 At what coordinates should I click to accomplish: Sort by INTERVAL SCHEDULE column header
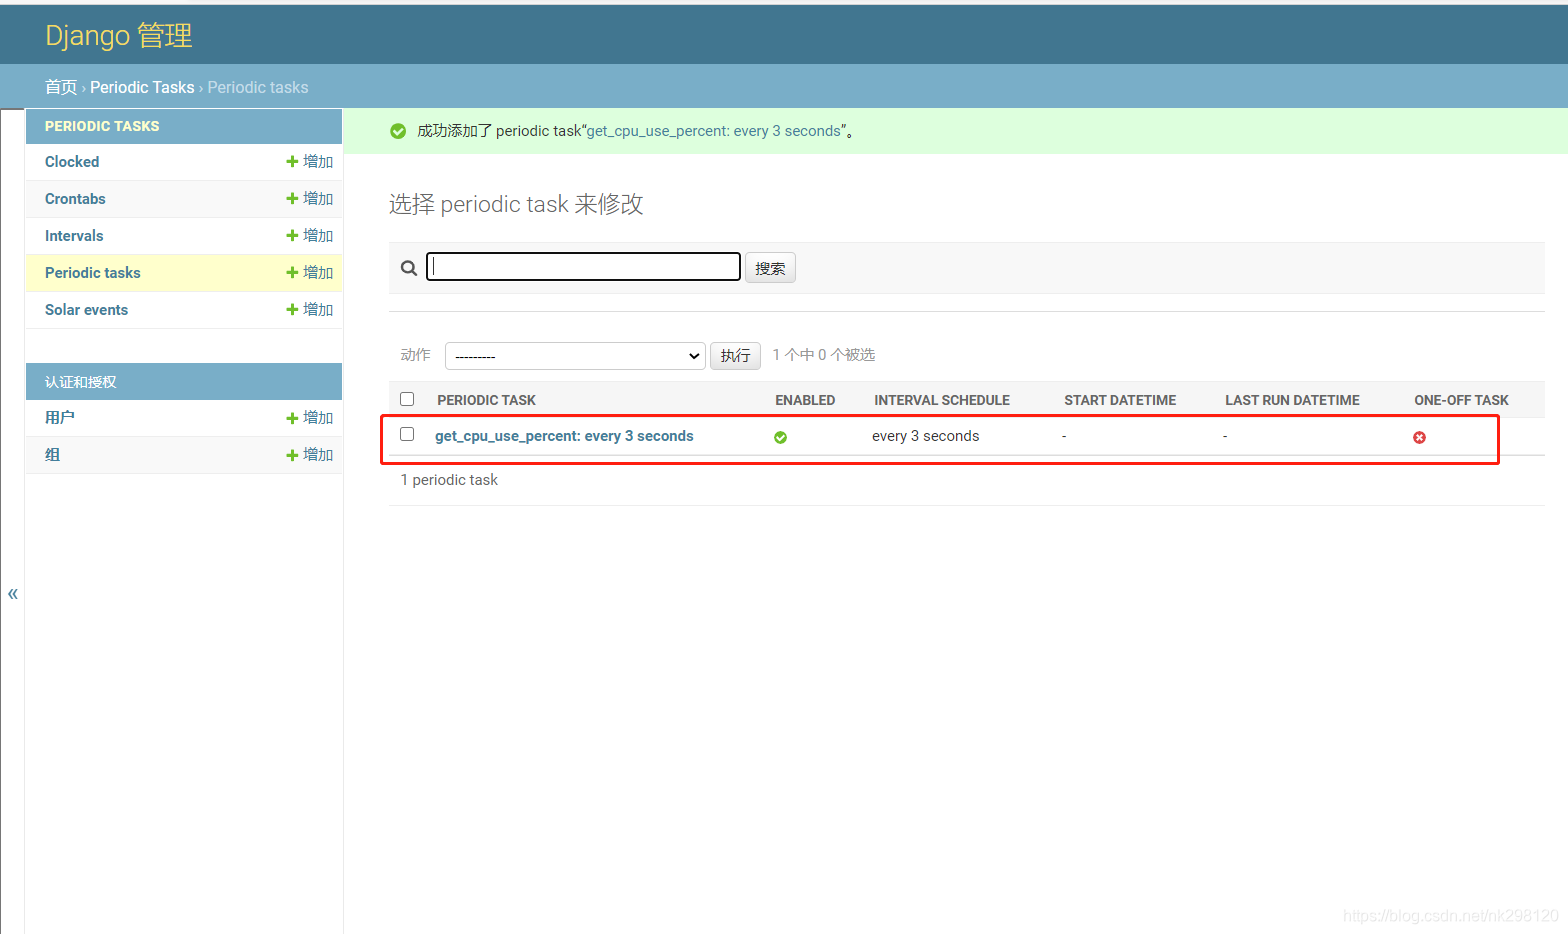[942, 400]
